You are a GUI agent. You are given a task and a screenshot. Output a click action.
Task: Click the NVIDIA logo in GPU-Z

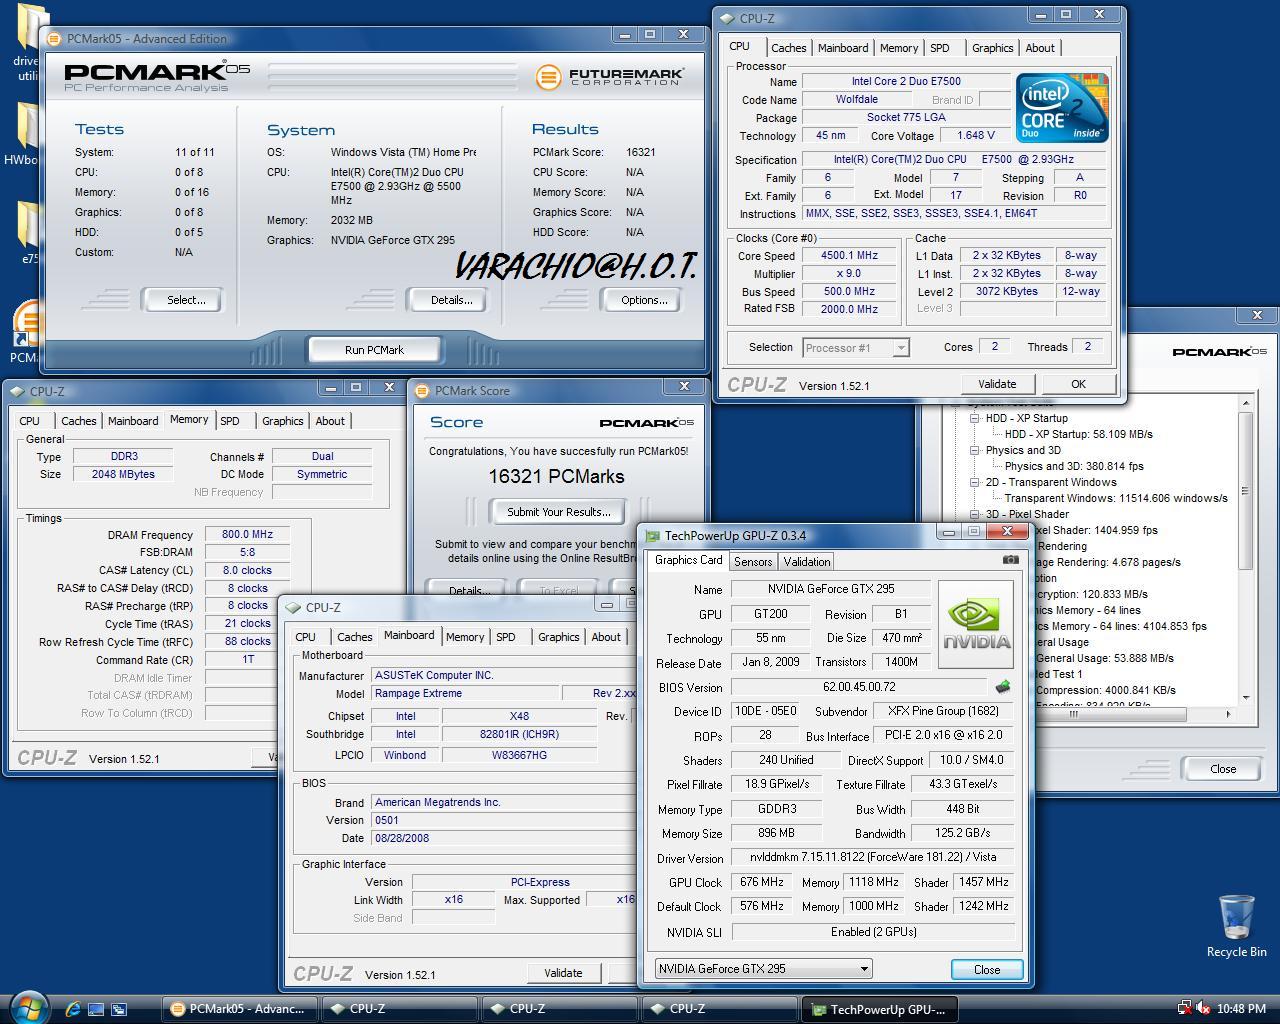[976, 624]
